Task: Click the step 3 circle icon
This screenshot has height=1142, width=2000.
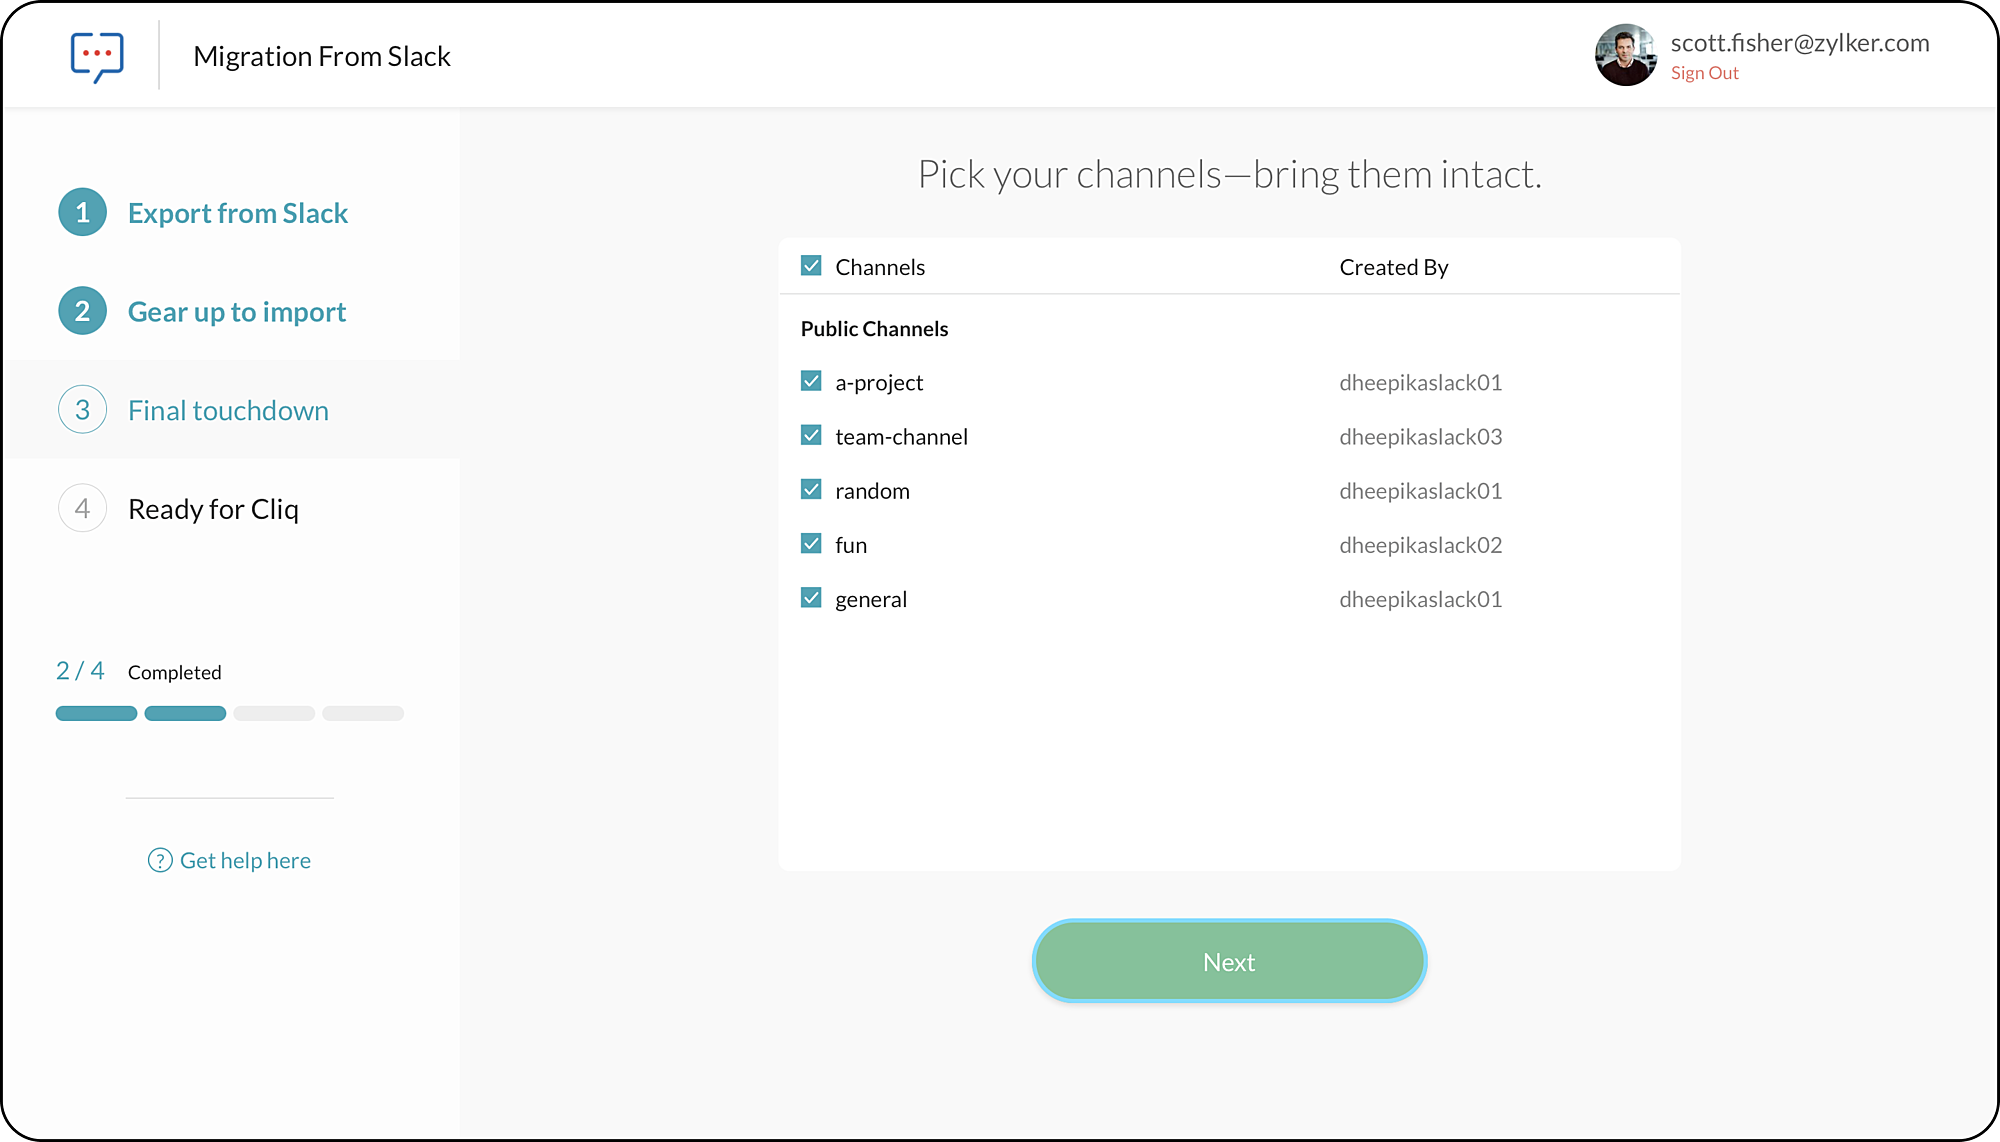Action: coord(83,410)
